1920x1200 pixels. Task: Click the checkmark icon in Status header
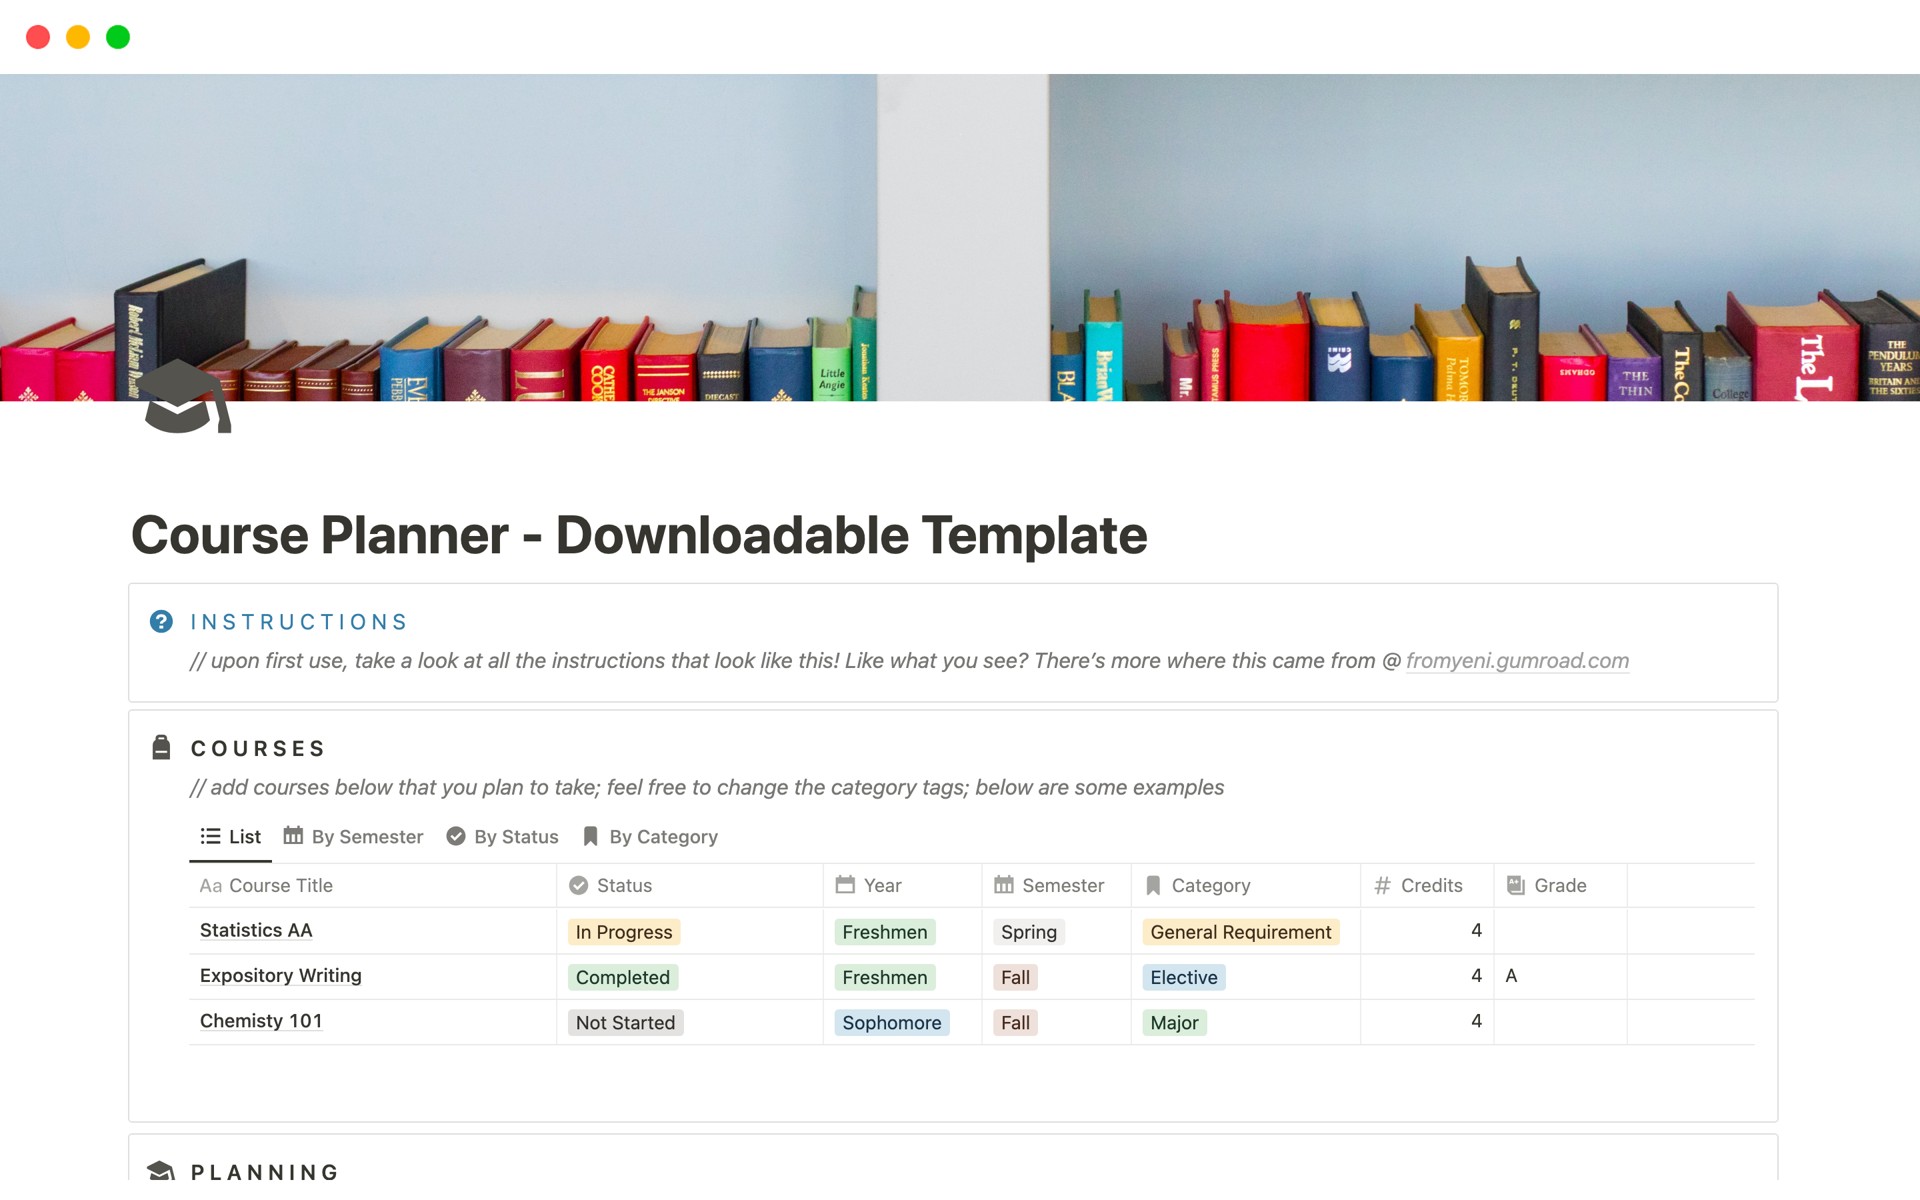[x=578, y=885]
